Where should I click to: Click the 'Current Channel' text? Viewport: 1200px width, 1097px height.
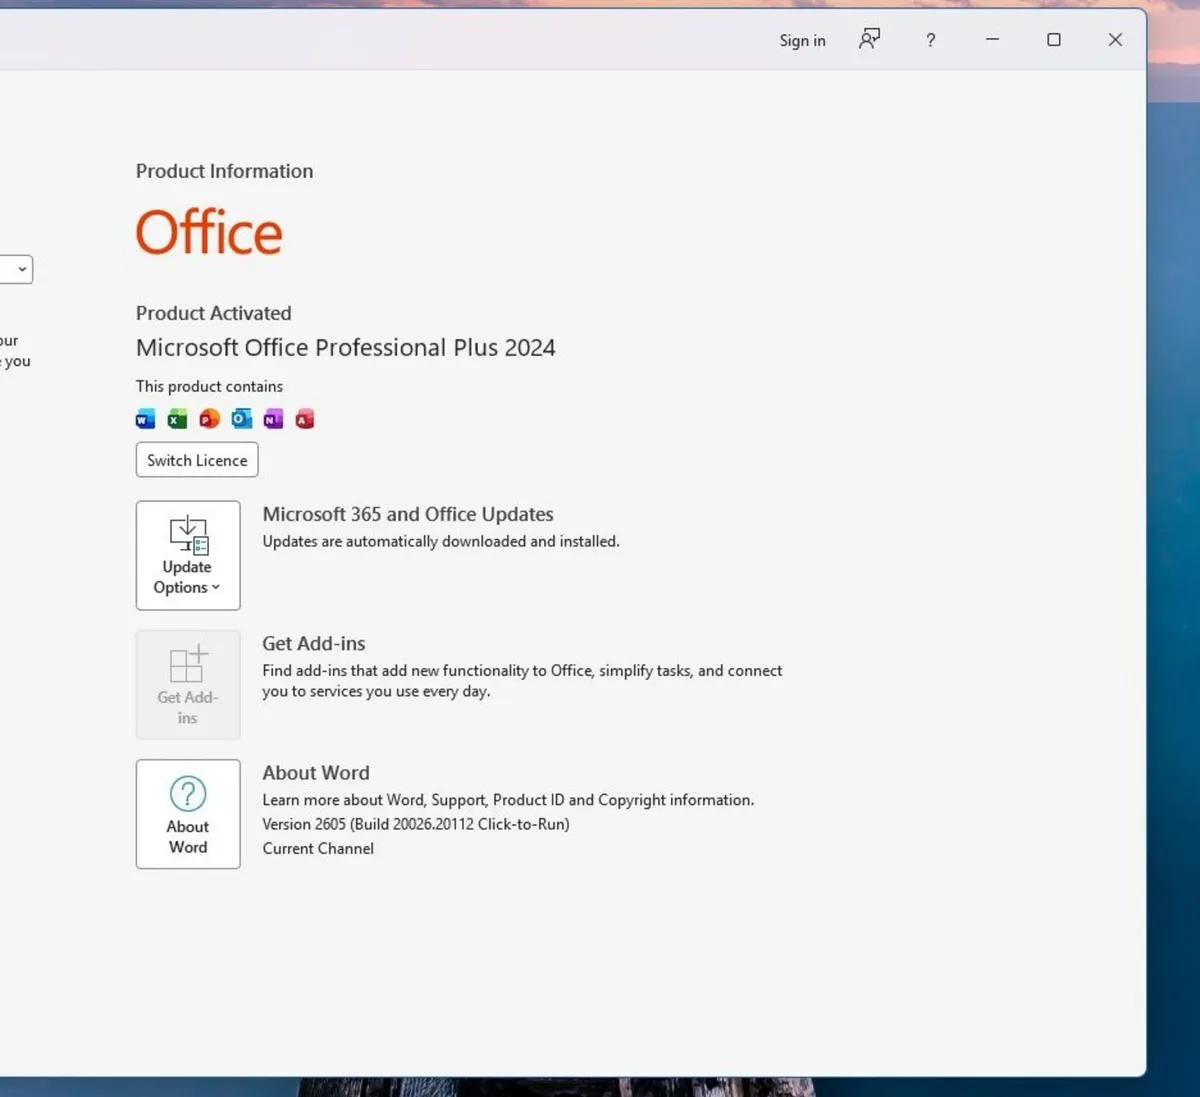318,848
